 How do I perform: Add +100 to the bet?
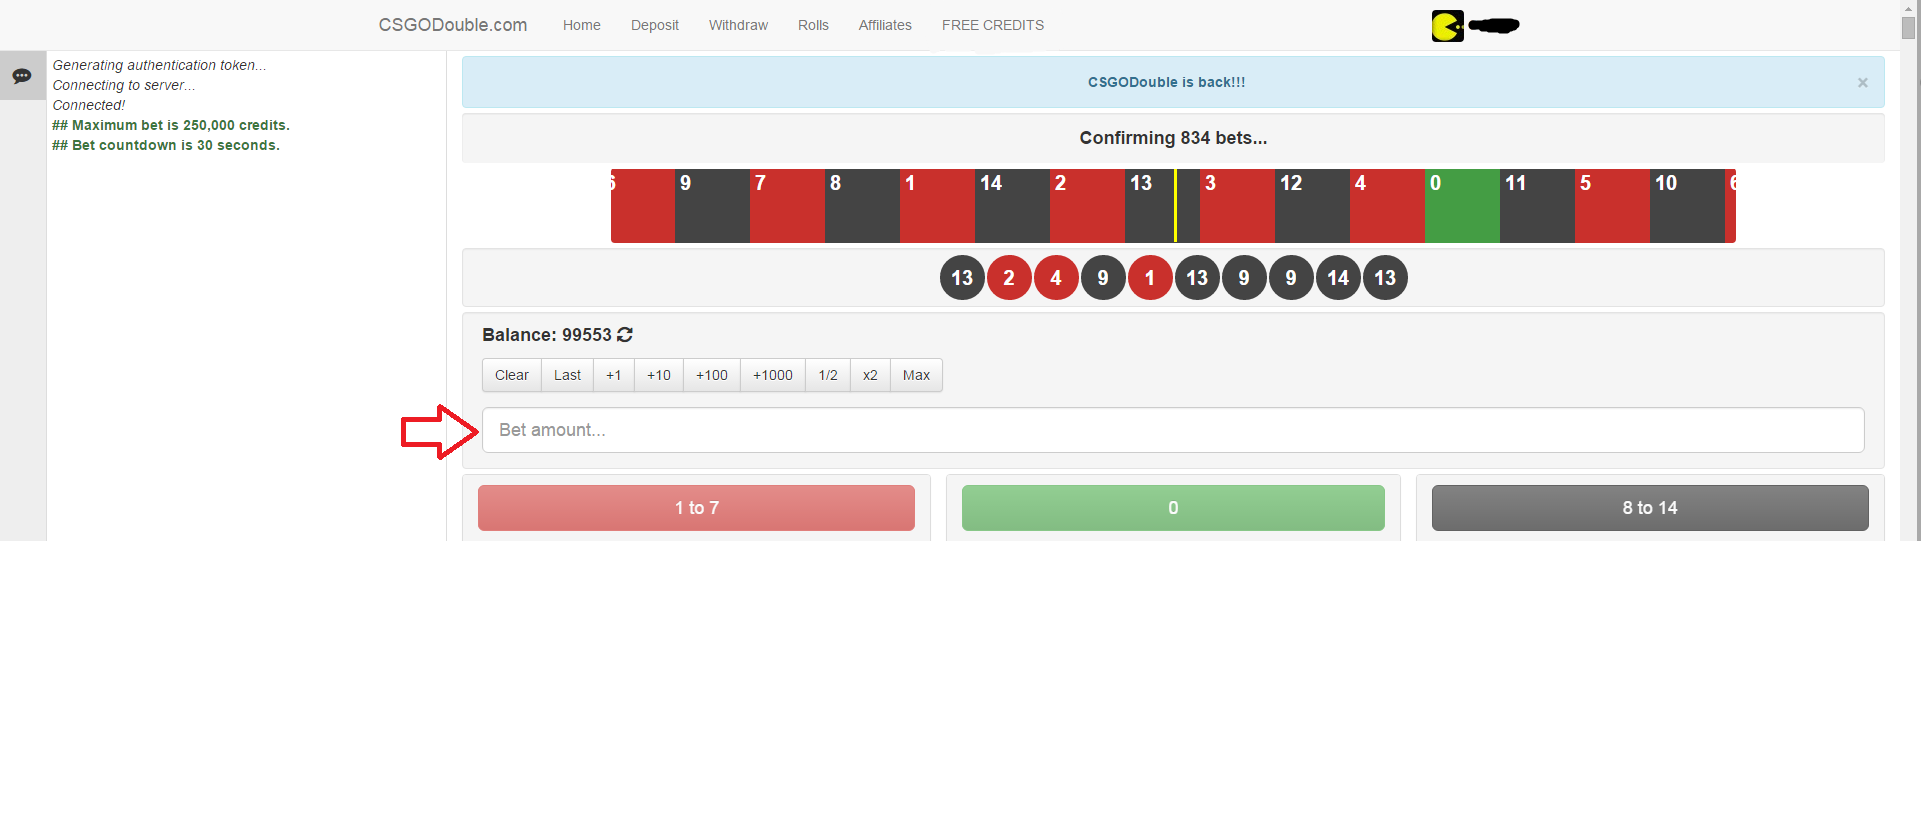tap(712, 375)
